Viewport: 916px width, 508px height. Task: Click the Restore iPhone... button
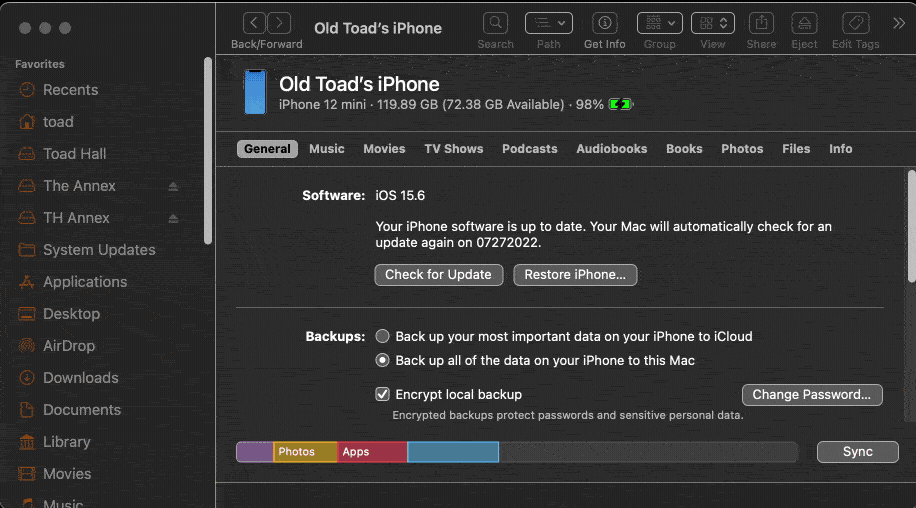coord(575,275)
